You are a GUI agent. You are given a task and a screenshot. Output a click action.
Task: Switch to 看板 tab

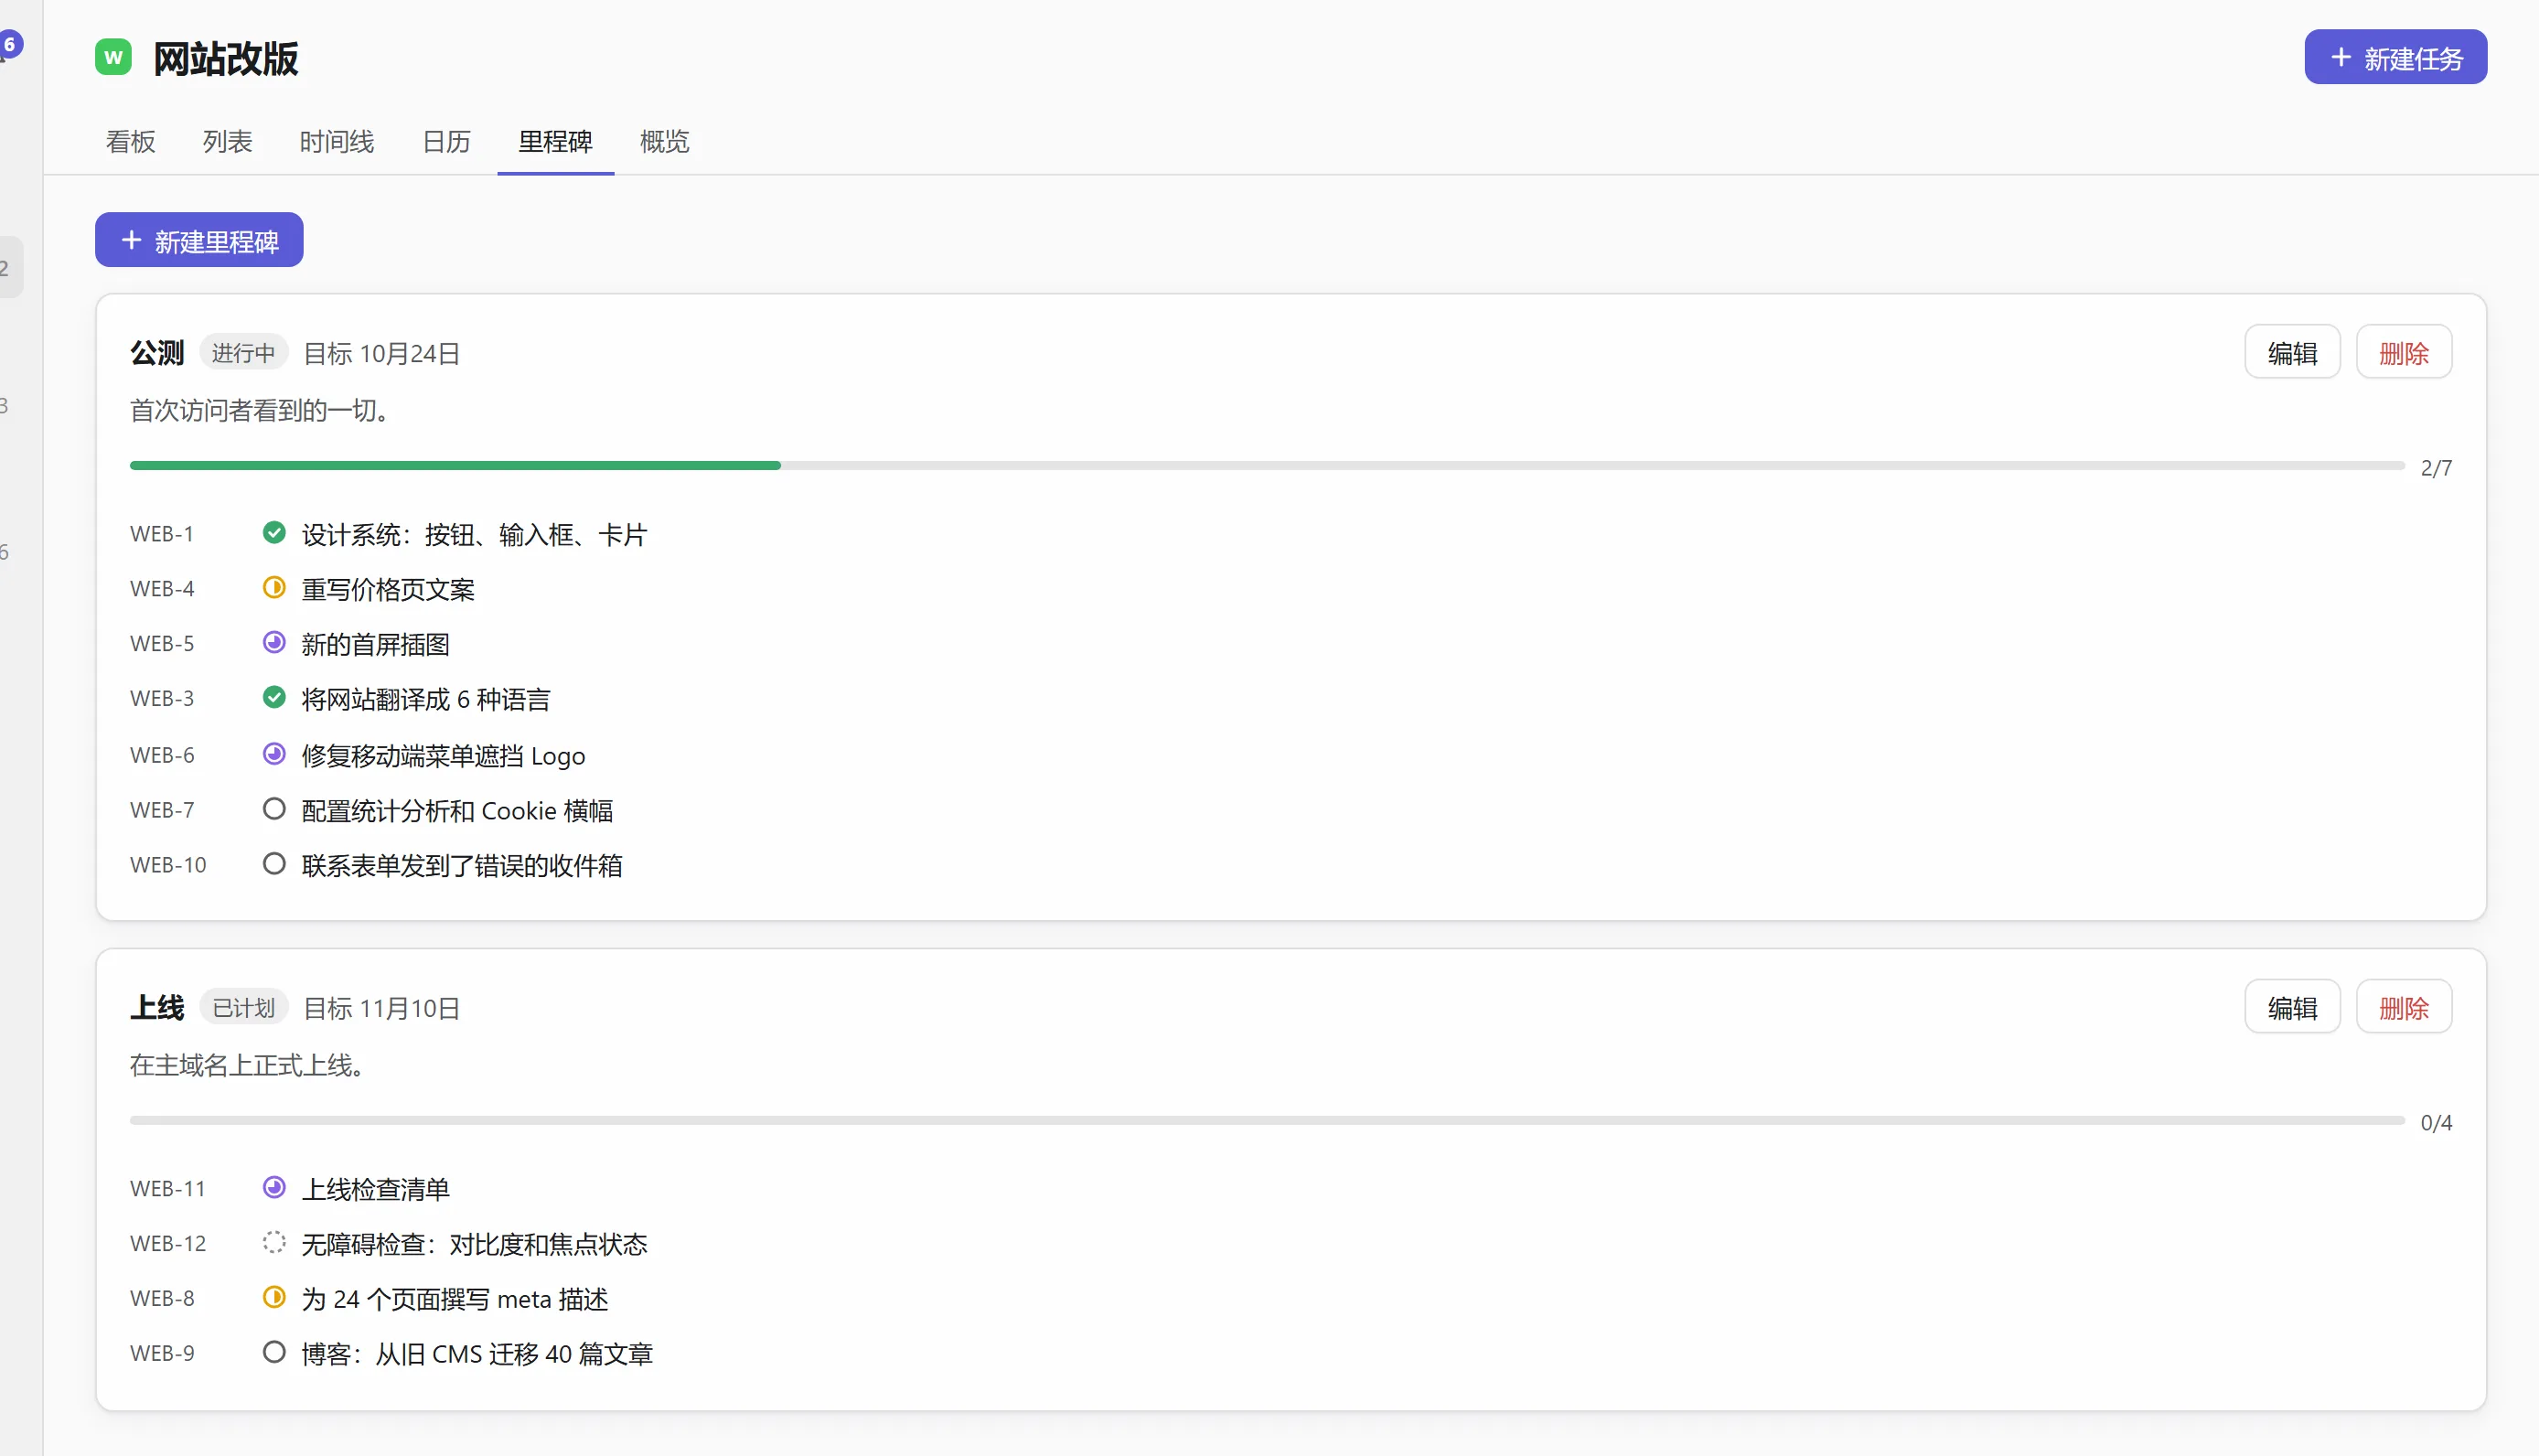pyautogui.click(x=131, y=142)
